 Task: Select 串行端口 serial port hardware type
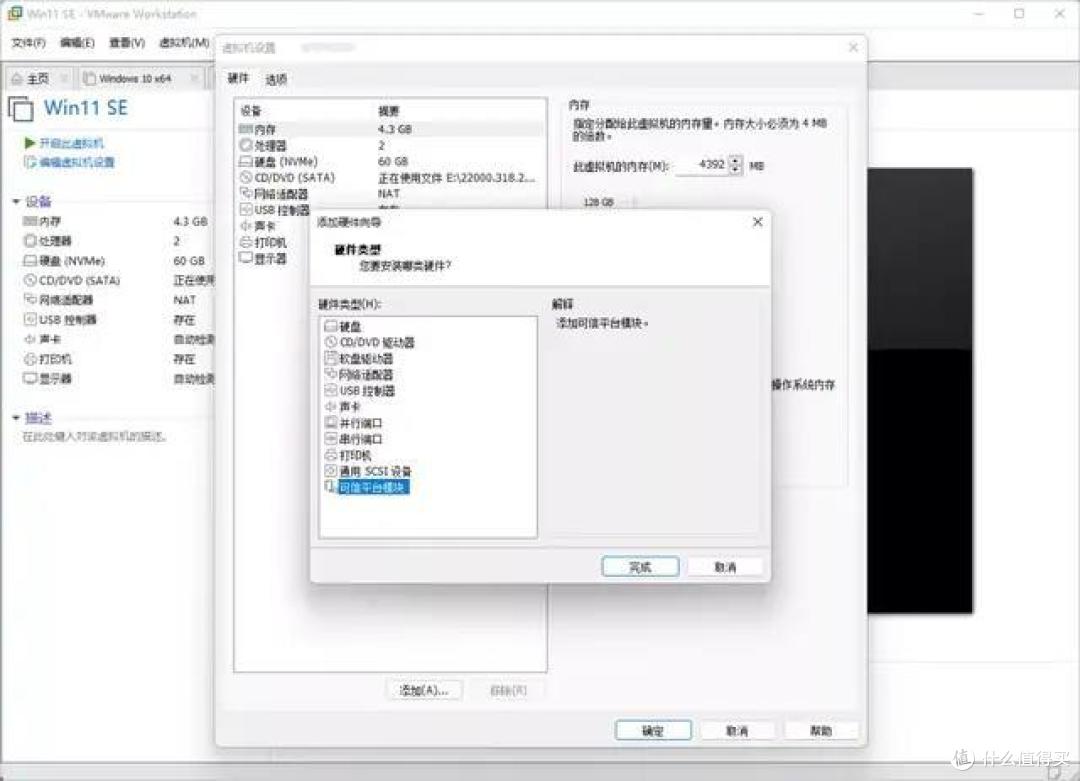pyautogui.click(x=353, y=439)
